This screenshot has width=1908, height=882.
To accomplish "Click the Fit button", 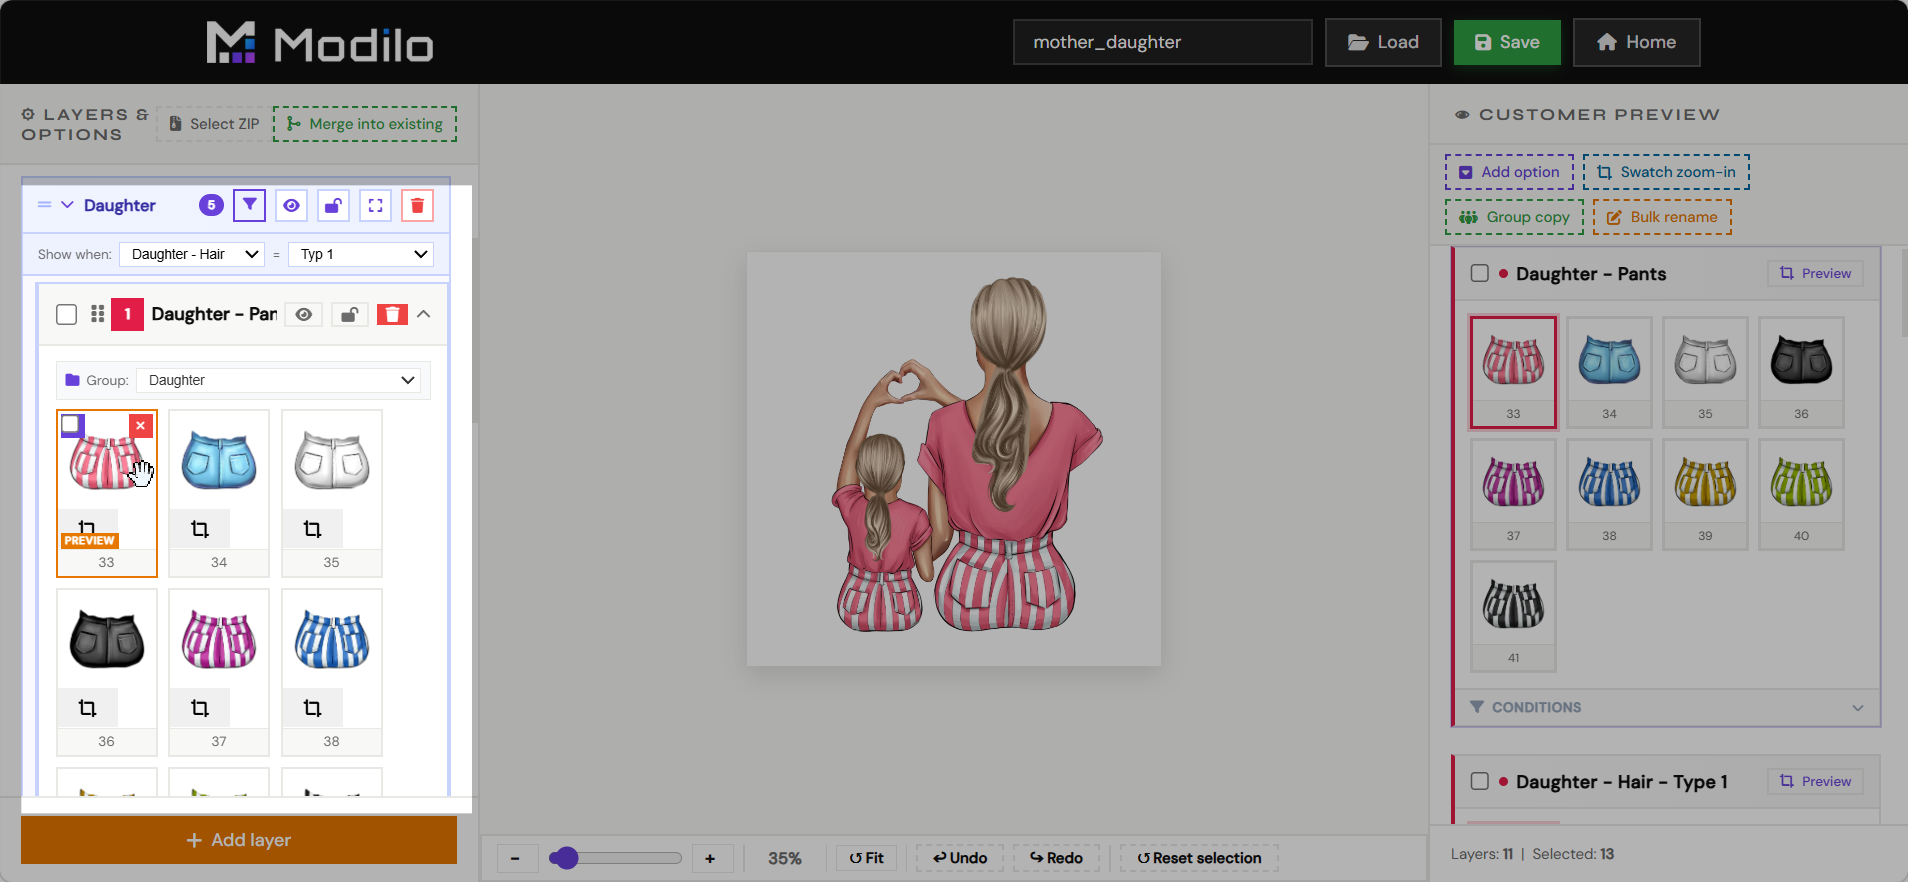I will point(866,858).
